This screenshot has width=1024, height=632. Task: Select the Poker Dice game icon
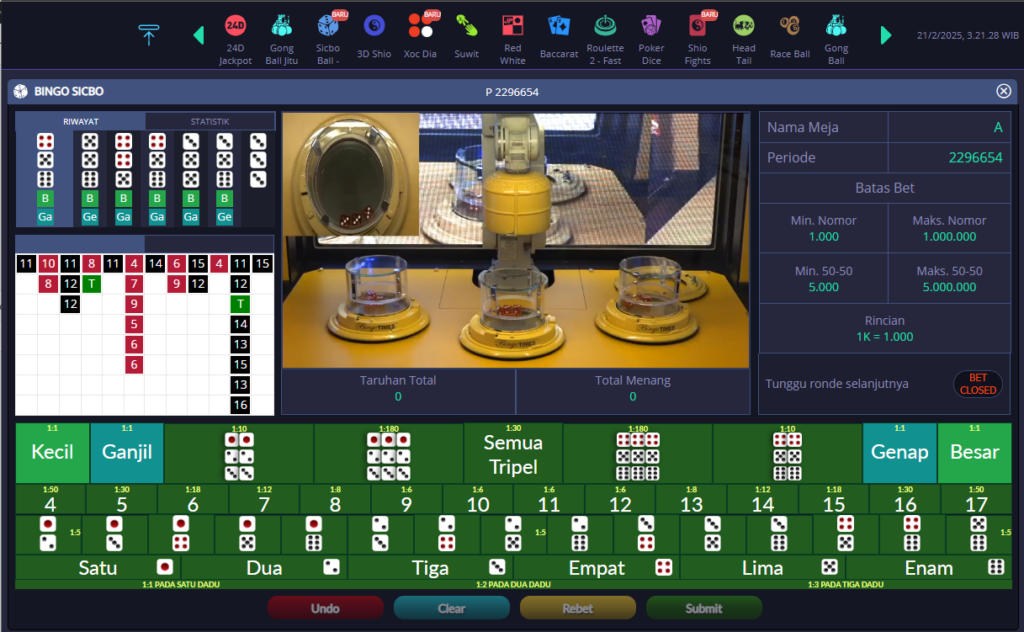coord(651,39)
